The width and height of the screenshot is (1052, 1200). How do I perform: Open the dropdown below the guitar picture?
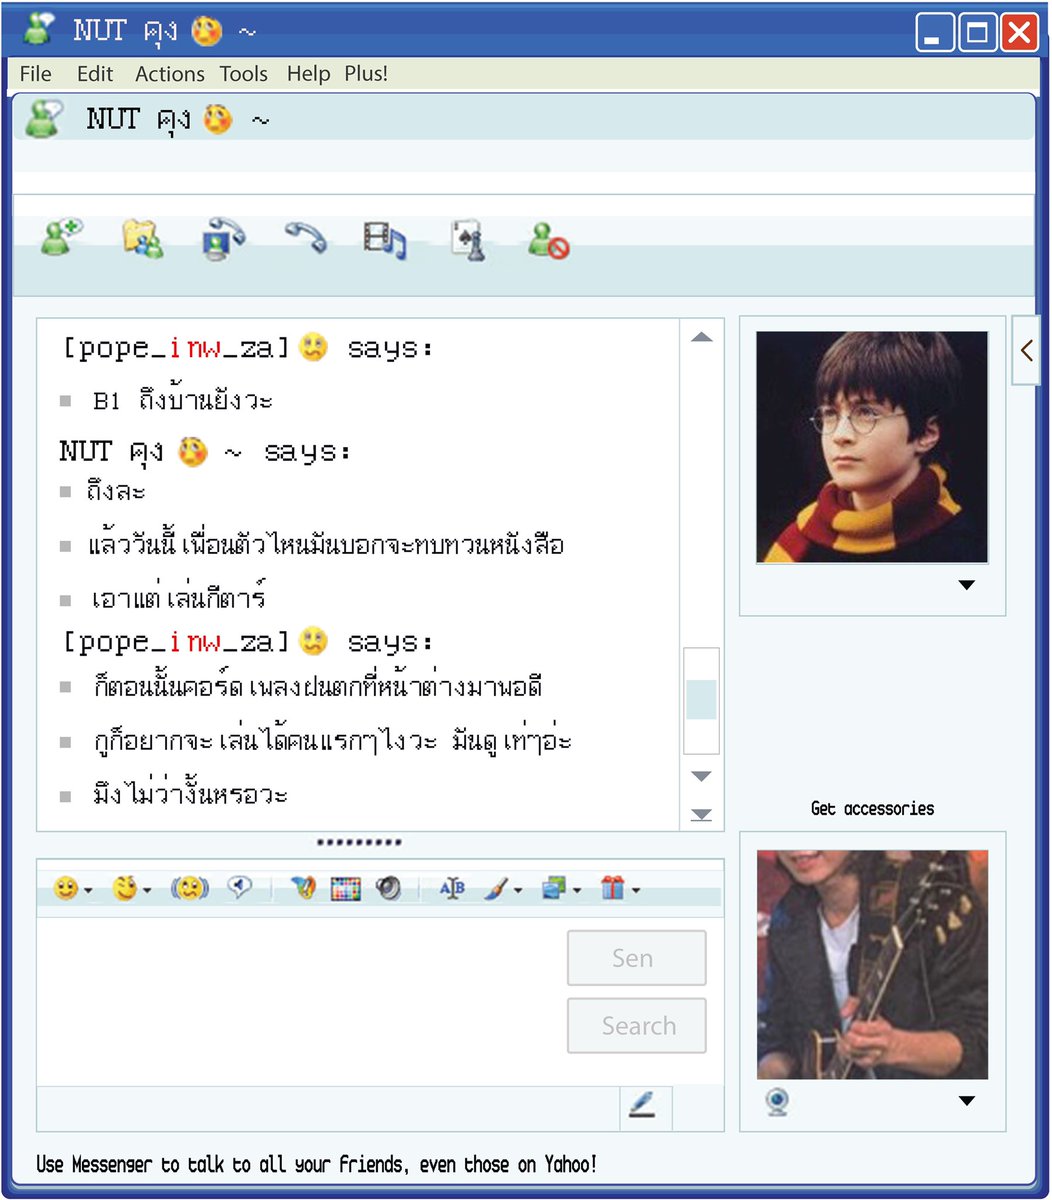[966, 1101]
